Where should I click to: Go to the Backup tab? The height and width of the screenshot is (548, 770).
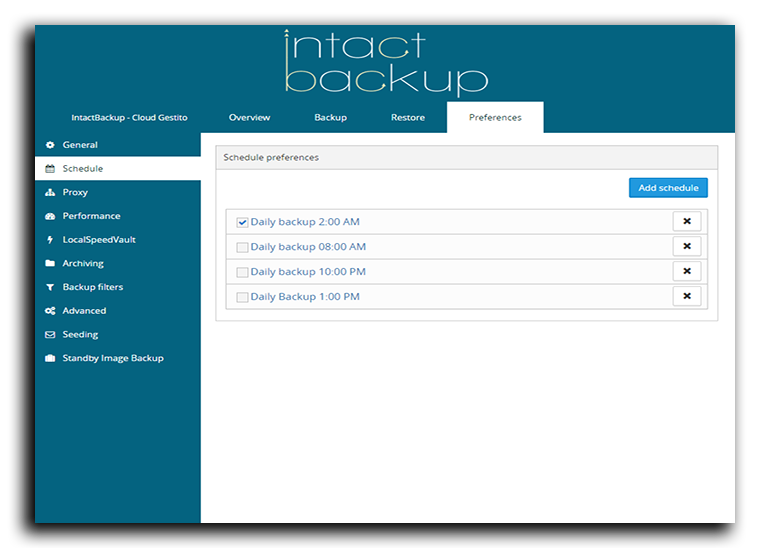click(x=330, y=117)
